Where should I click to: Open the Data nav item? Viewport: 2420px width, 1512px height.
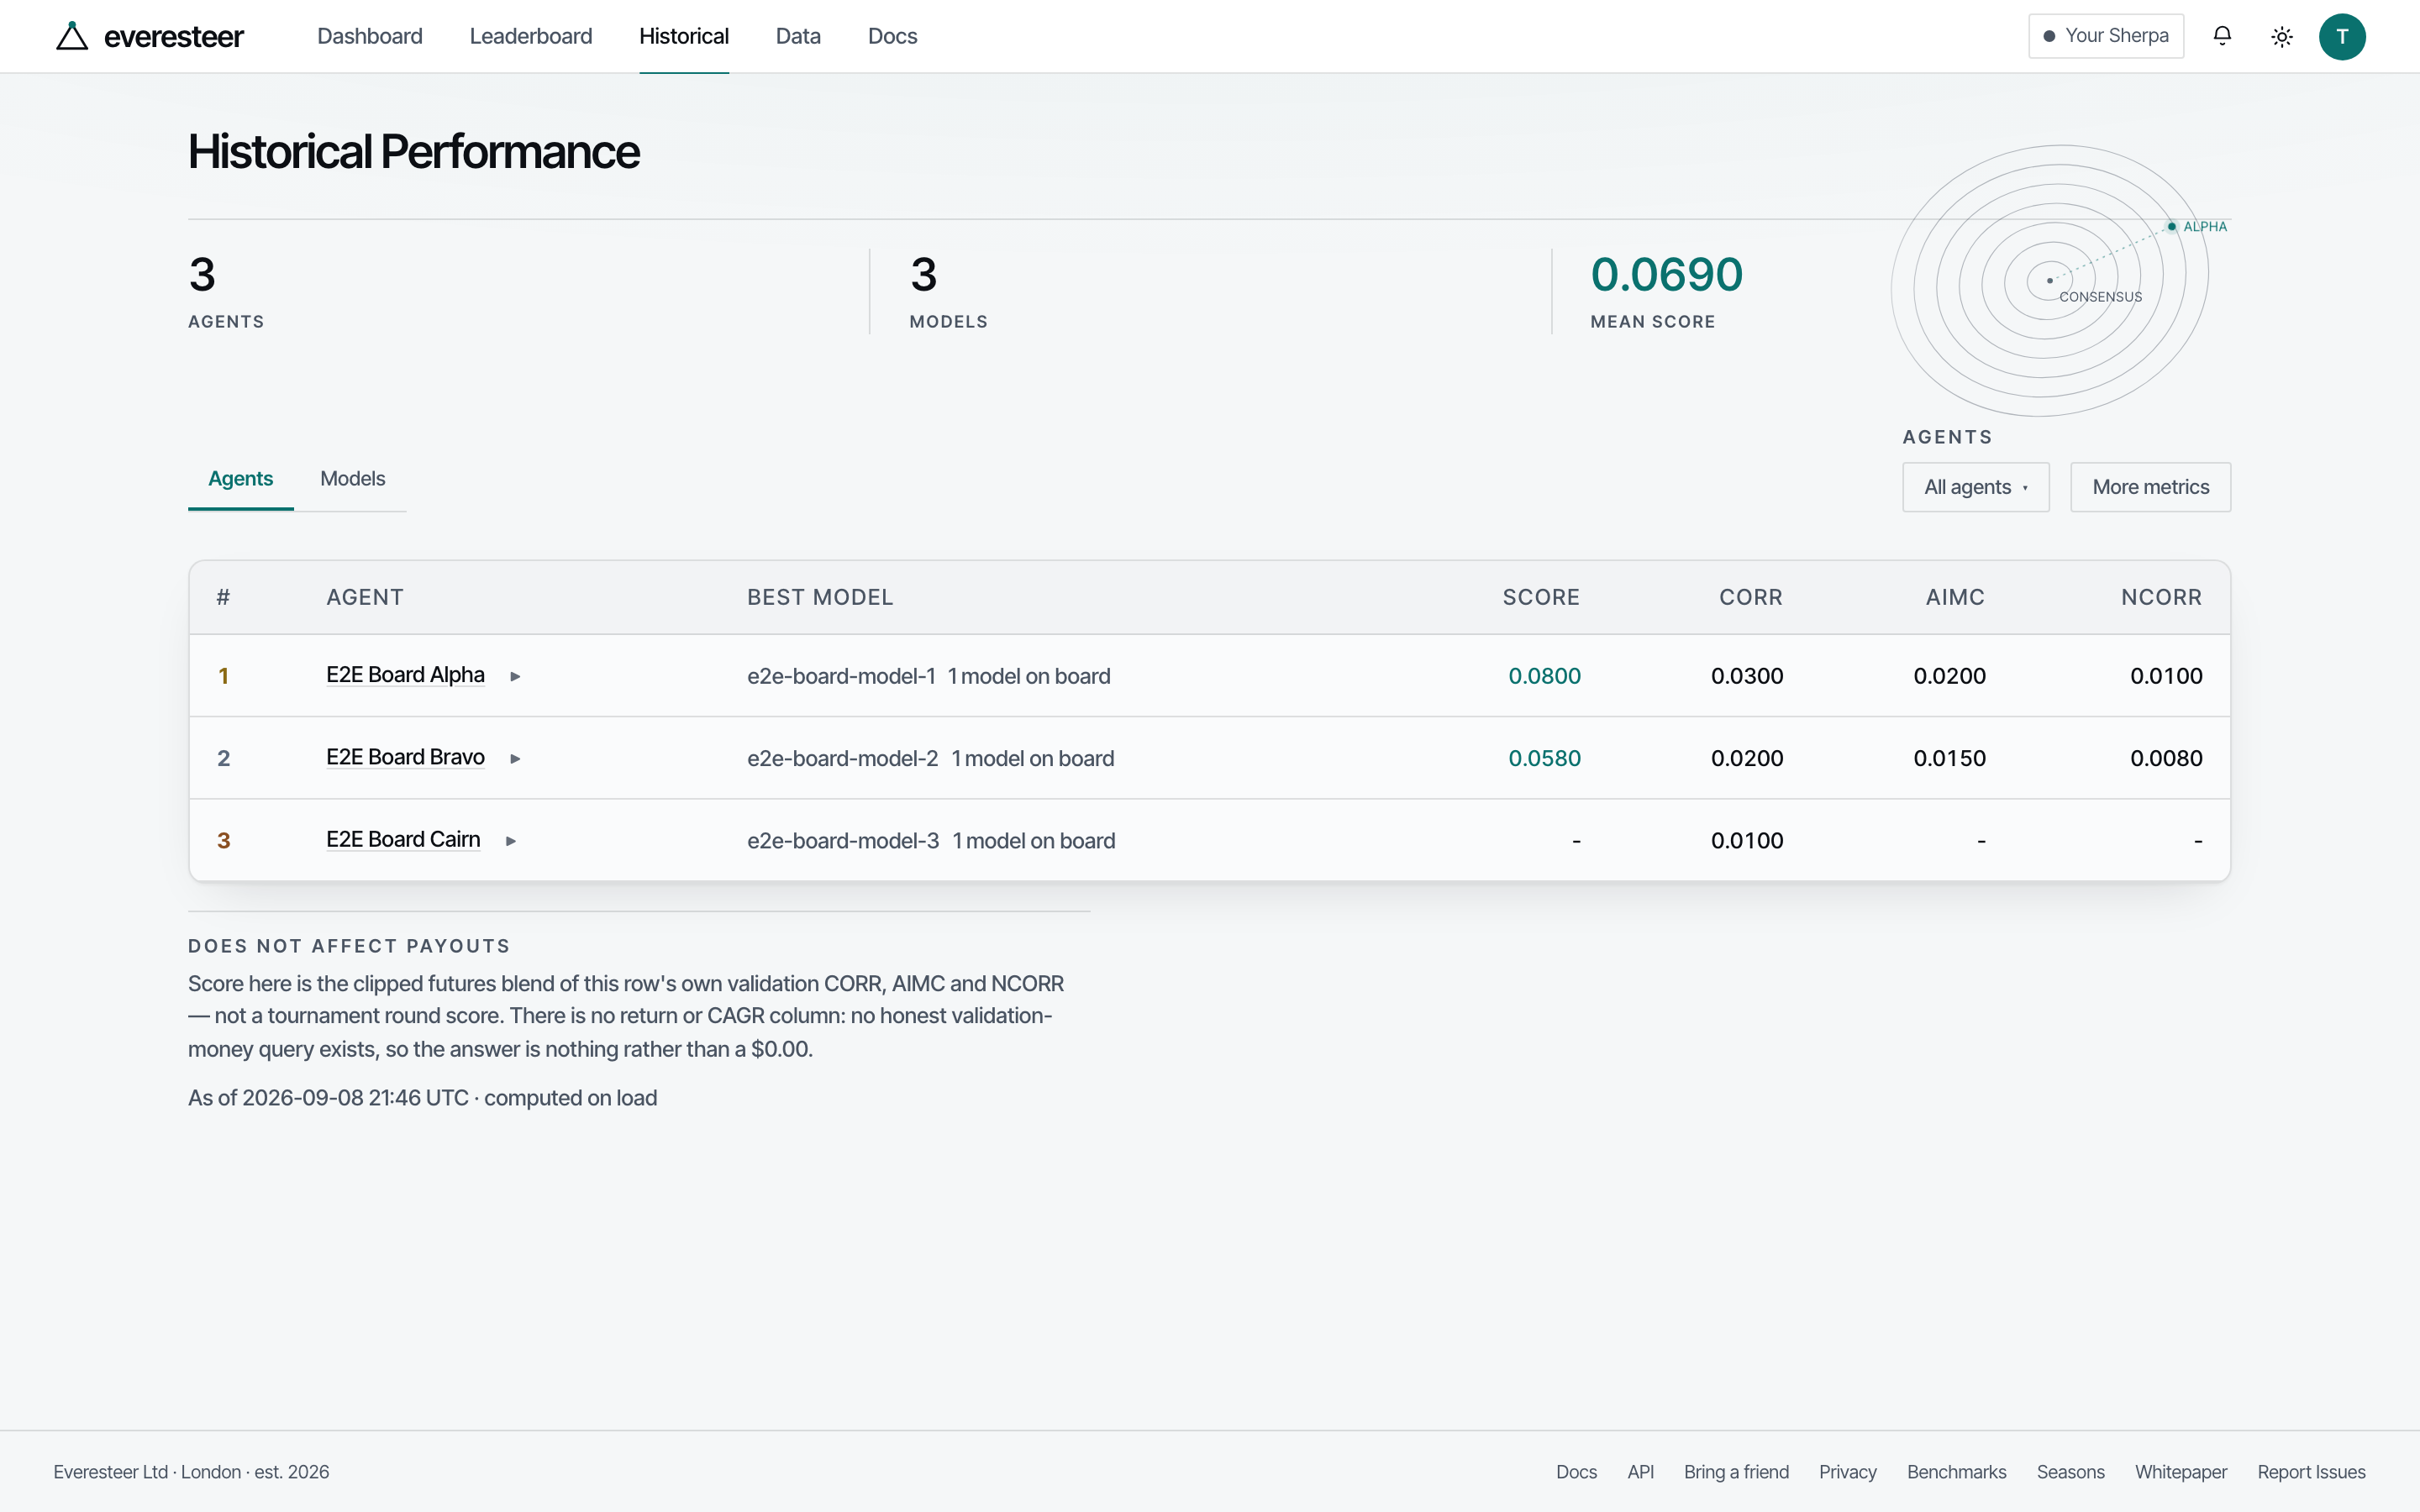[x=798, y=36]
